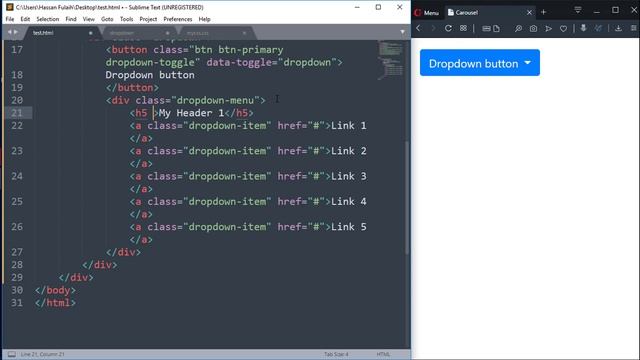Open the Tools menu
Screen dimensions: 640x360
point(127,19)
